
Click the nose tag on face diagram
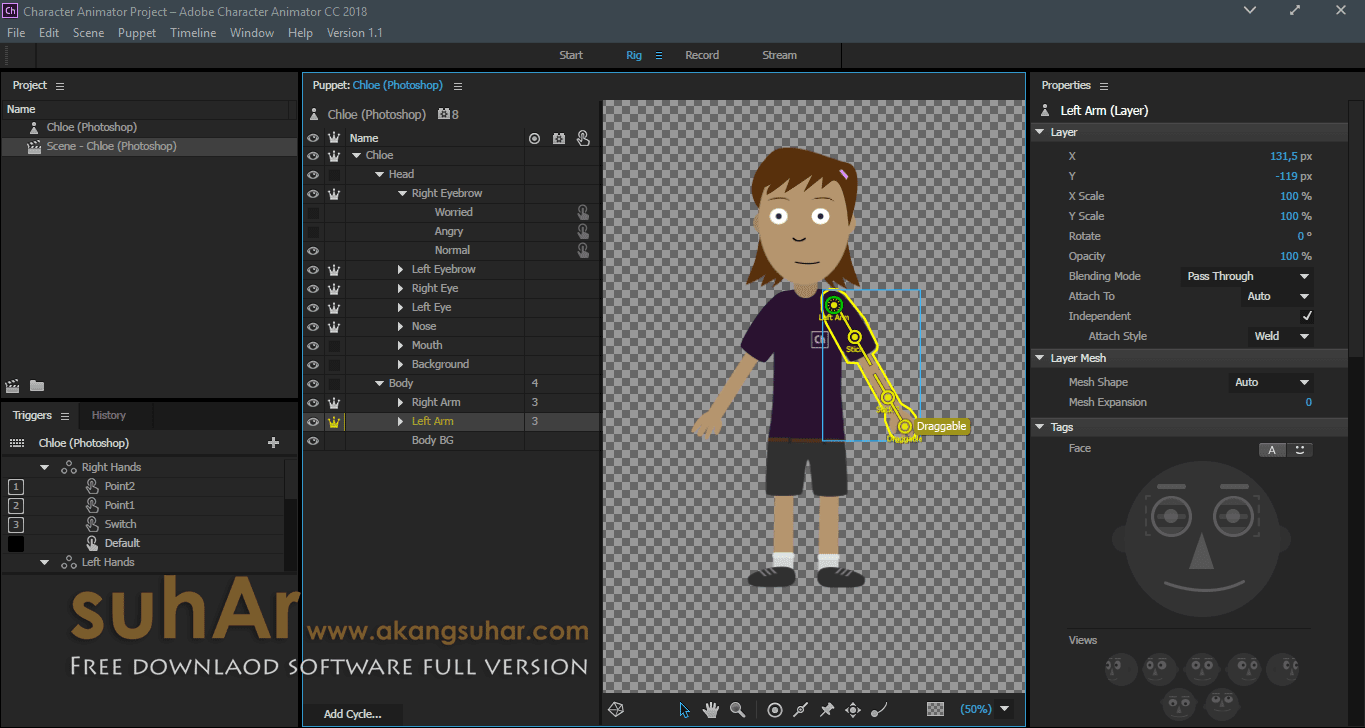(1203, 551)
